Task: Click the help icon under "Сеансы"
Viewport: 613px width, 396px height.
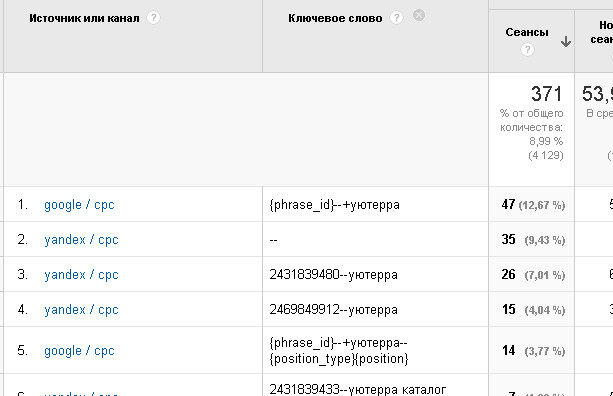Action: pos(527,50)
